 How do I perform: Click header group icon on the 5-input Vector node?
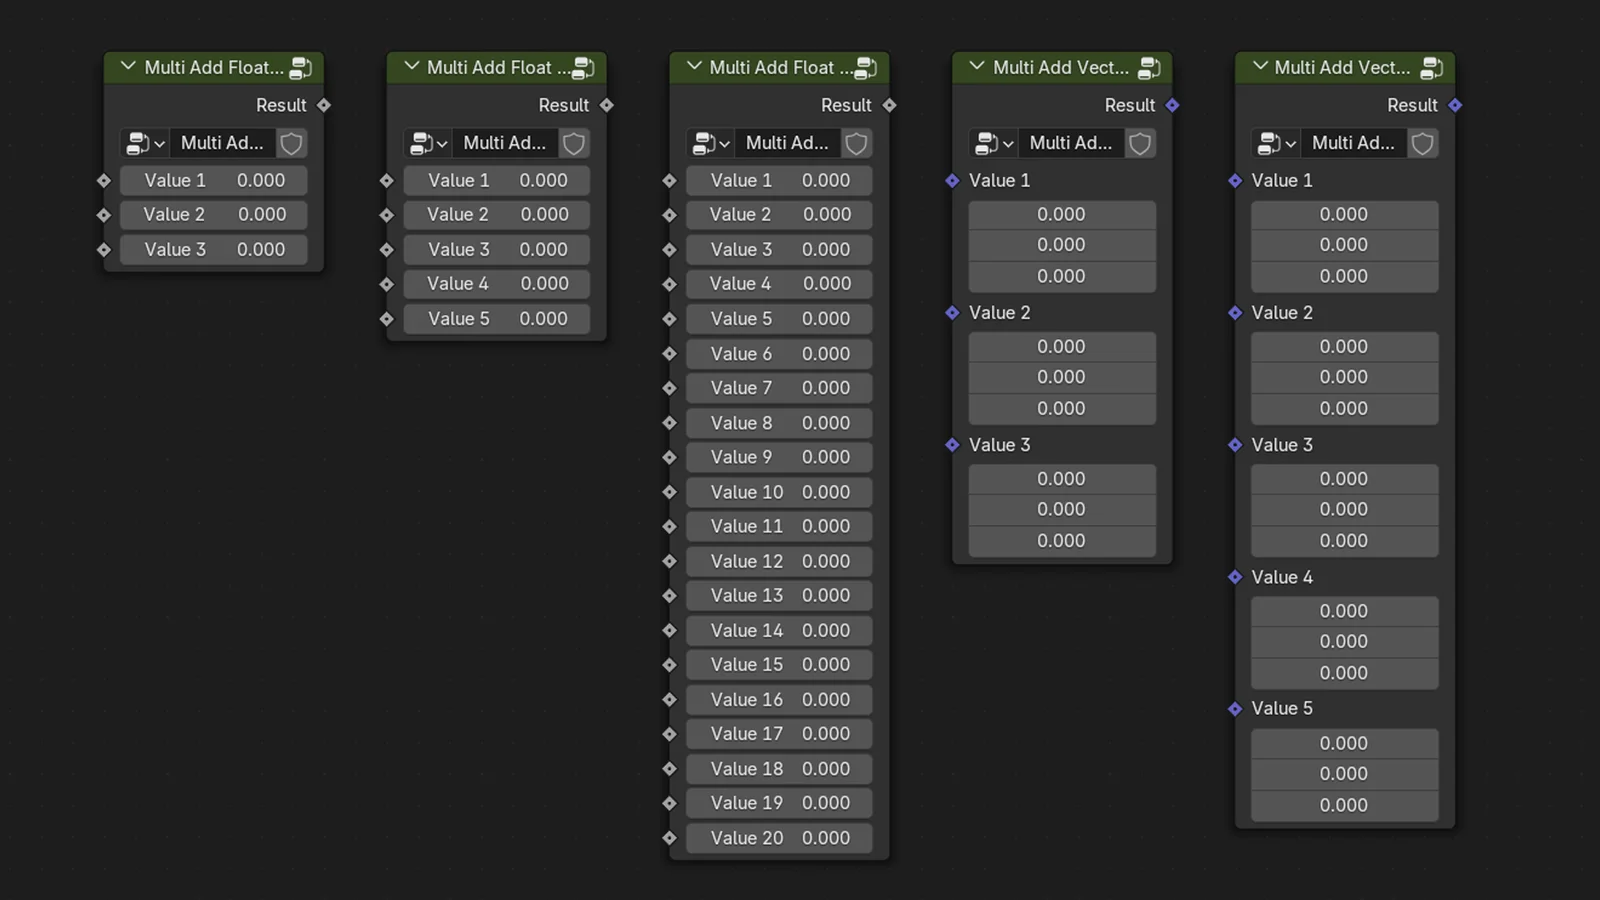[x=1431, y=68]
